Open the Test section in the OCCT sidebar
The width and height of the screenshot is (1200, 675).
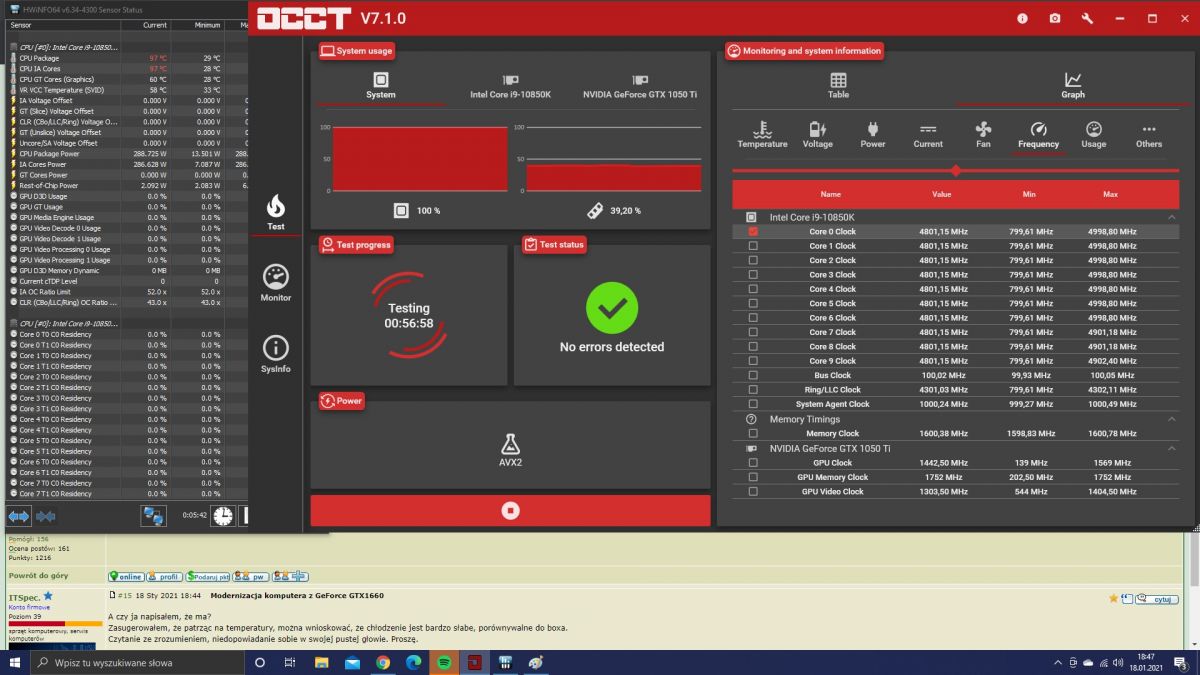point(275,211)
